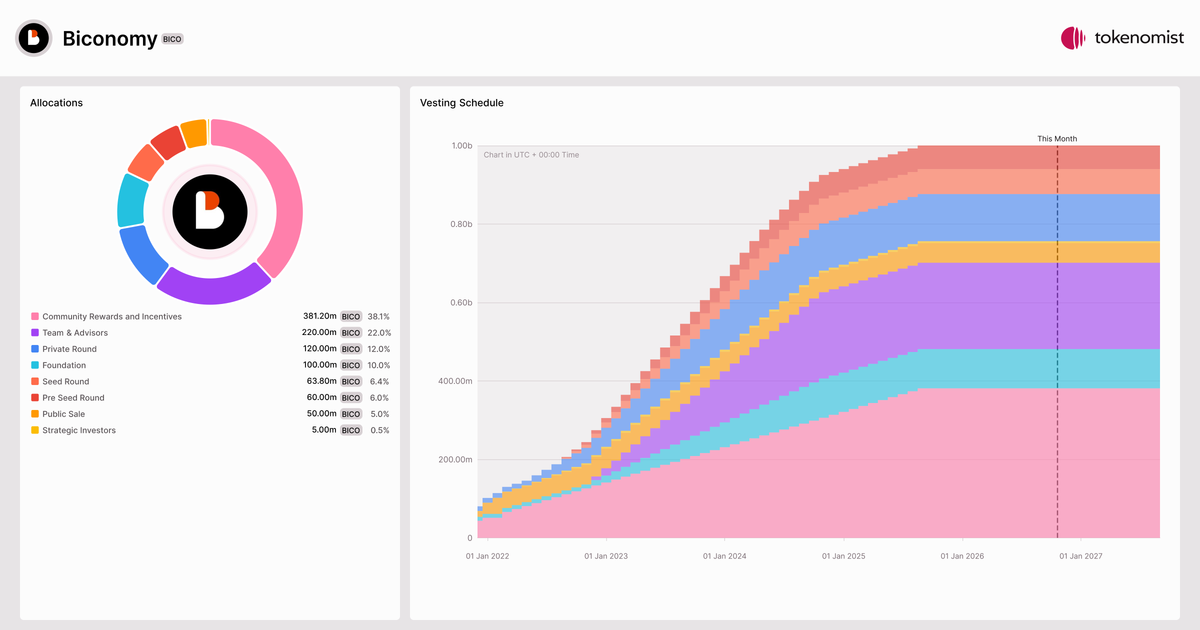The image size is (1200, 630).
Task: Click the 'Strategic Investors' legend label
Action: click(79, 431)
